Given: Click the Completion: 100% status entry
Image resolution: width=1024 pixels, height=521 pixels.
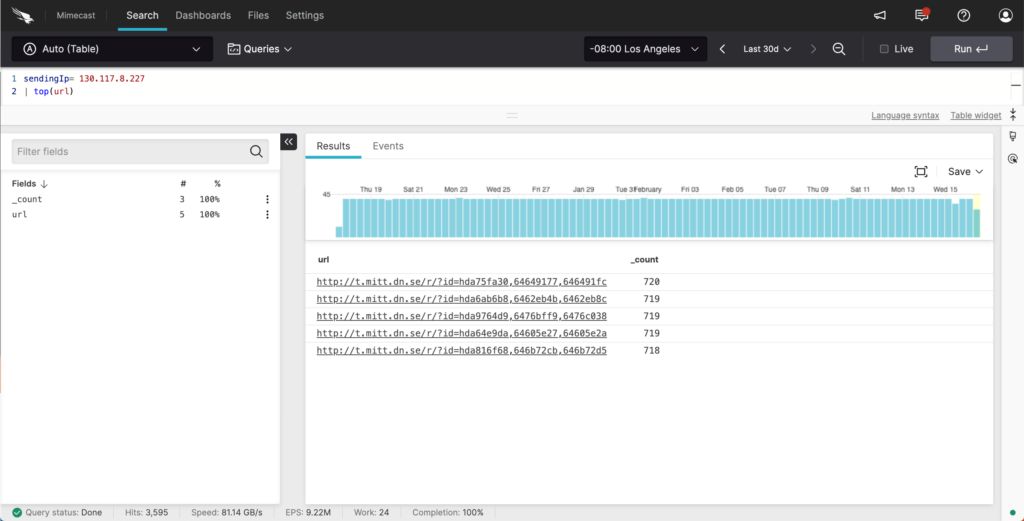Looking at the screenshot, I should pos(448,513).
